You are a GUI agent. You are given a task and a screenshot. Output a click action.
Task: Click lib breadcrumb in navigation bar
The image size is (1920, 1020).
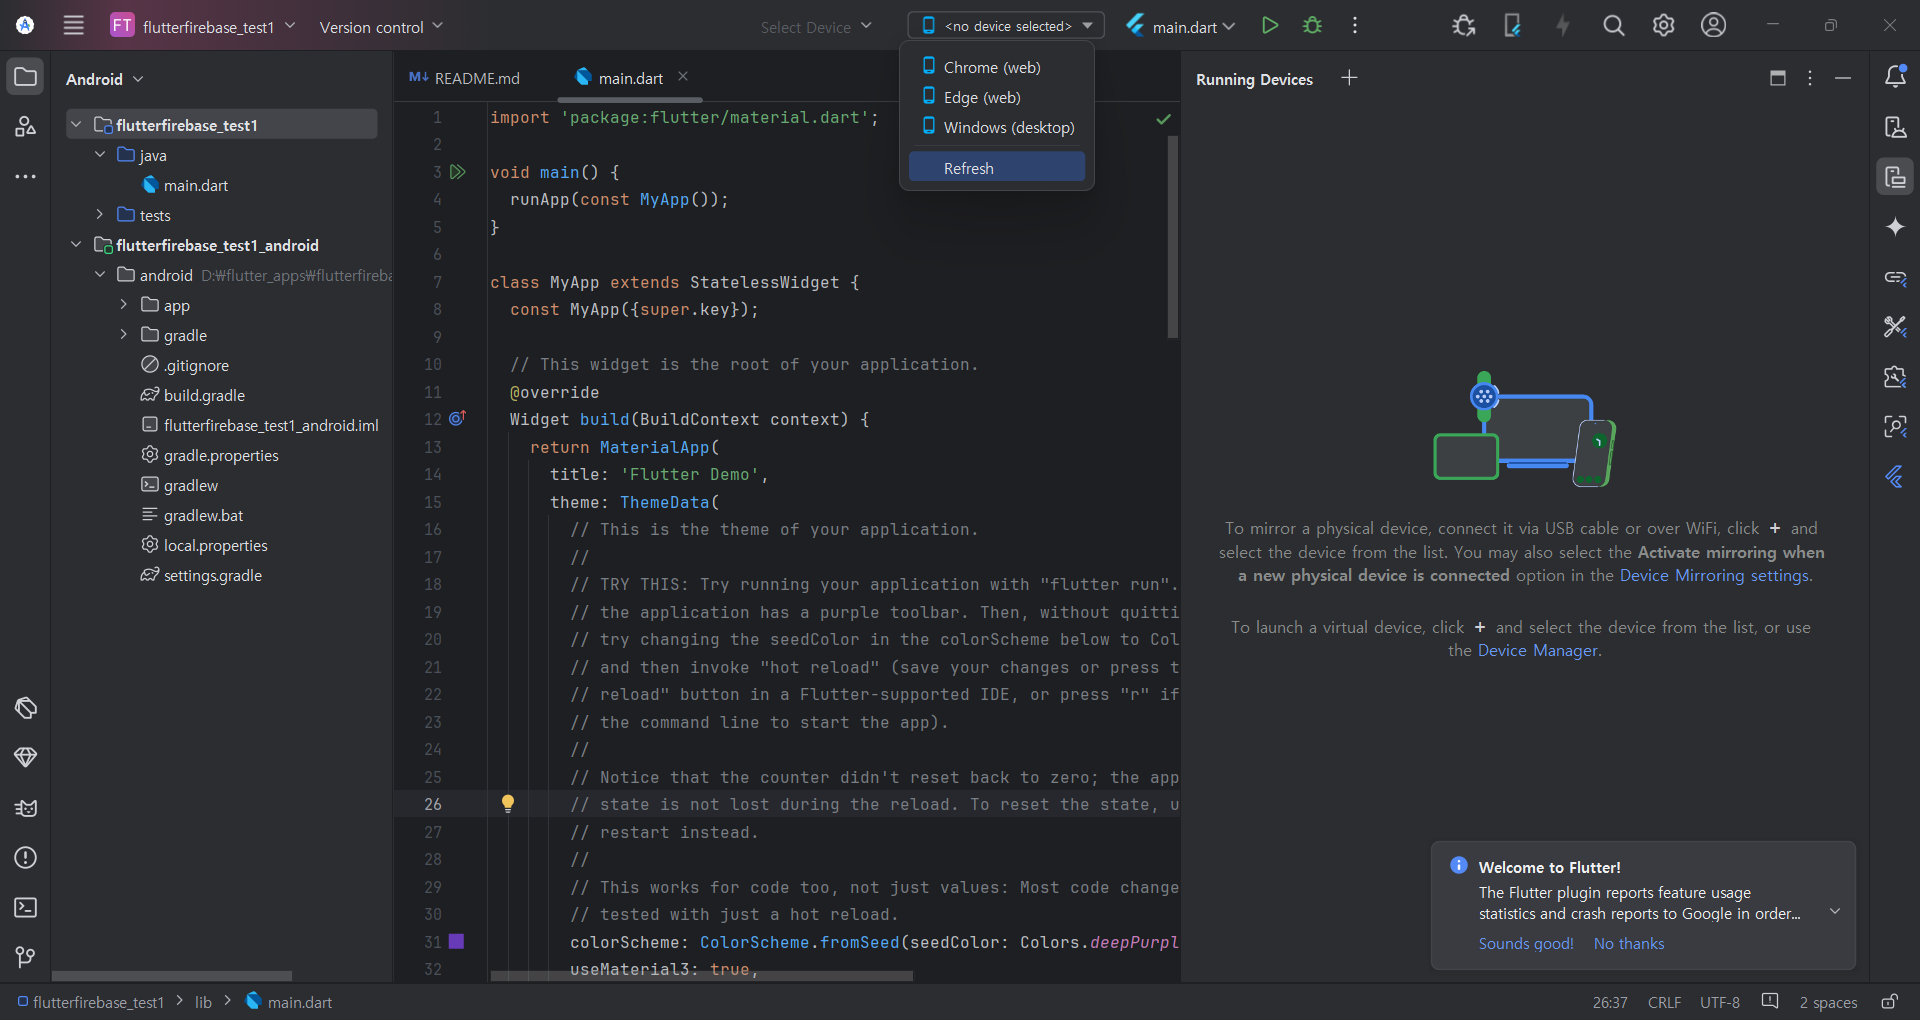203,1002
